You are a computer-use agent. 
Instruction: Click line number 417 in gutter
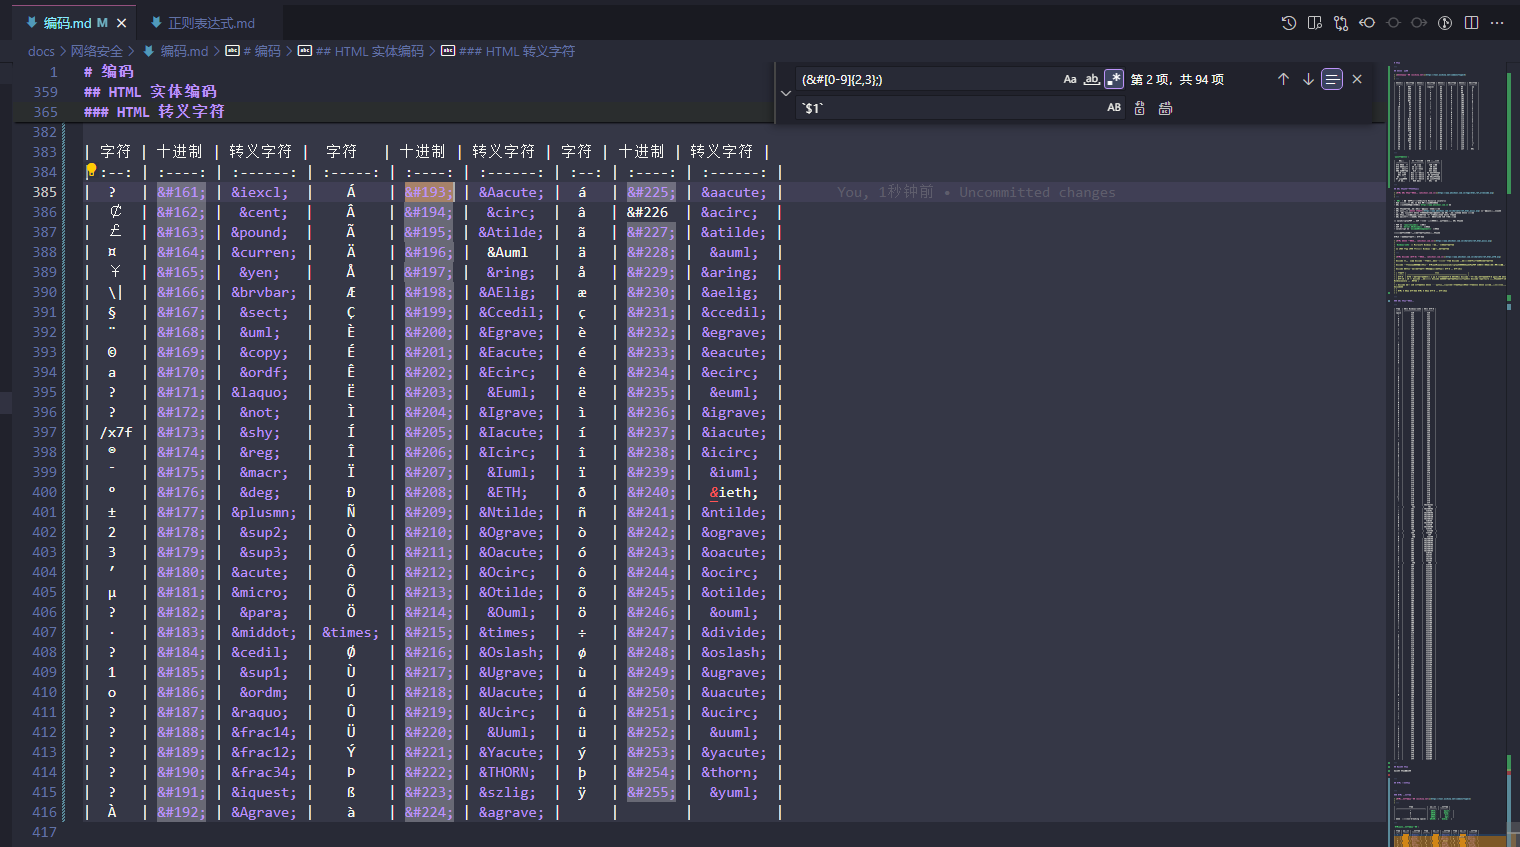click(x=44, y=832)
